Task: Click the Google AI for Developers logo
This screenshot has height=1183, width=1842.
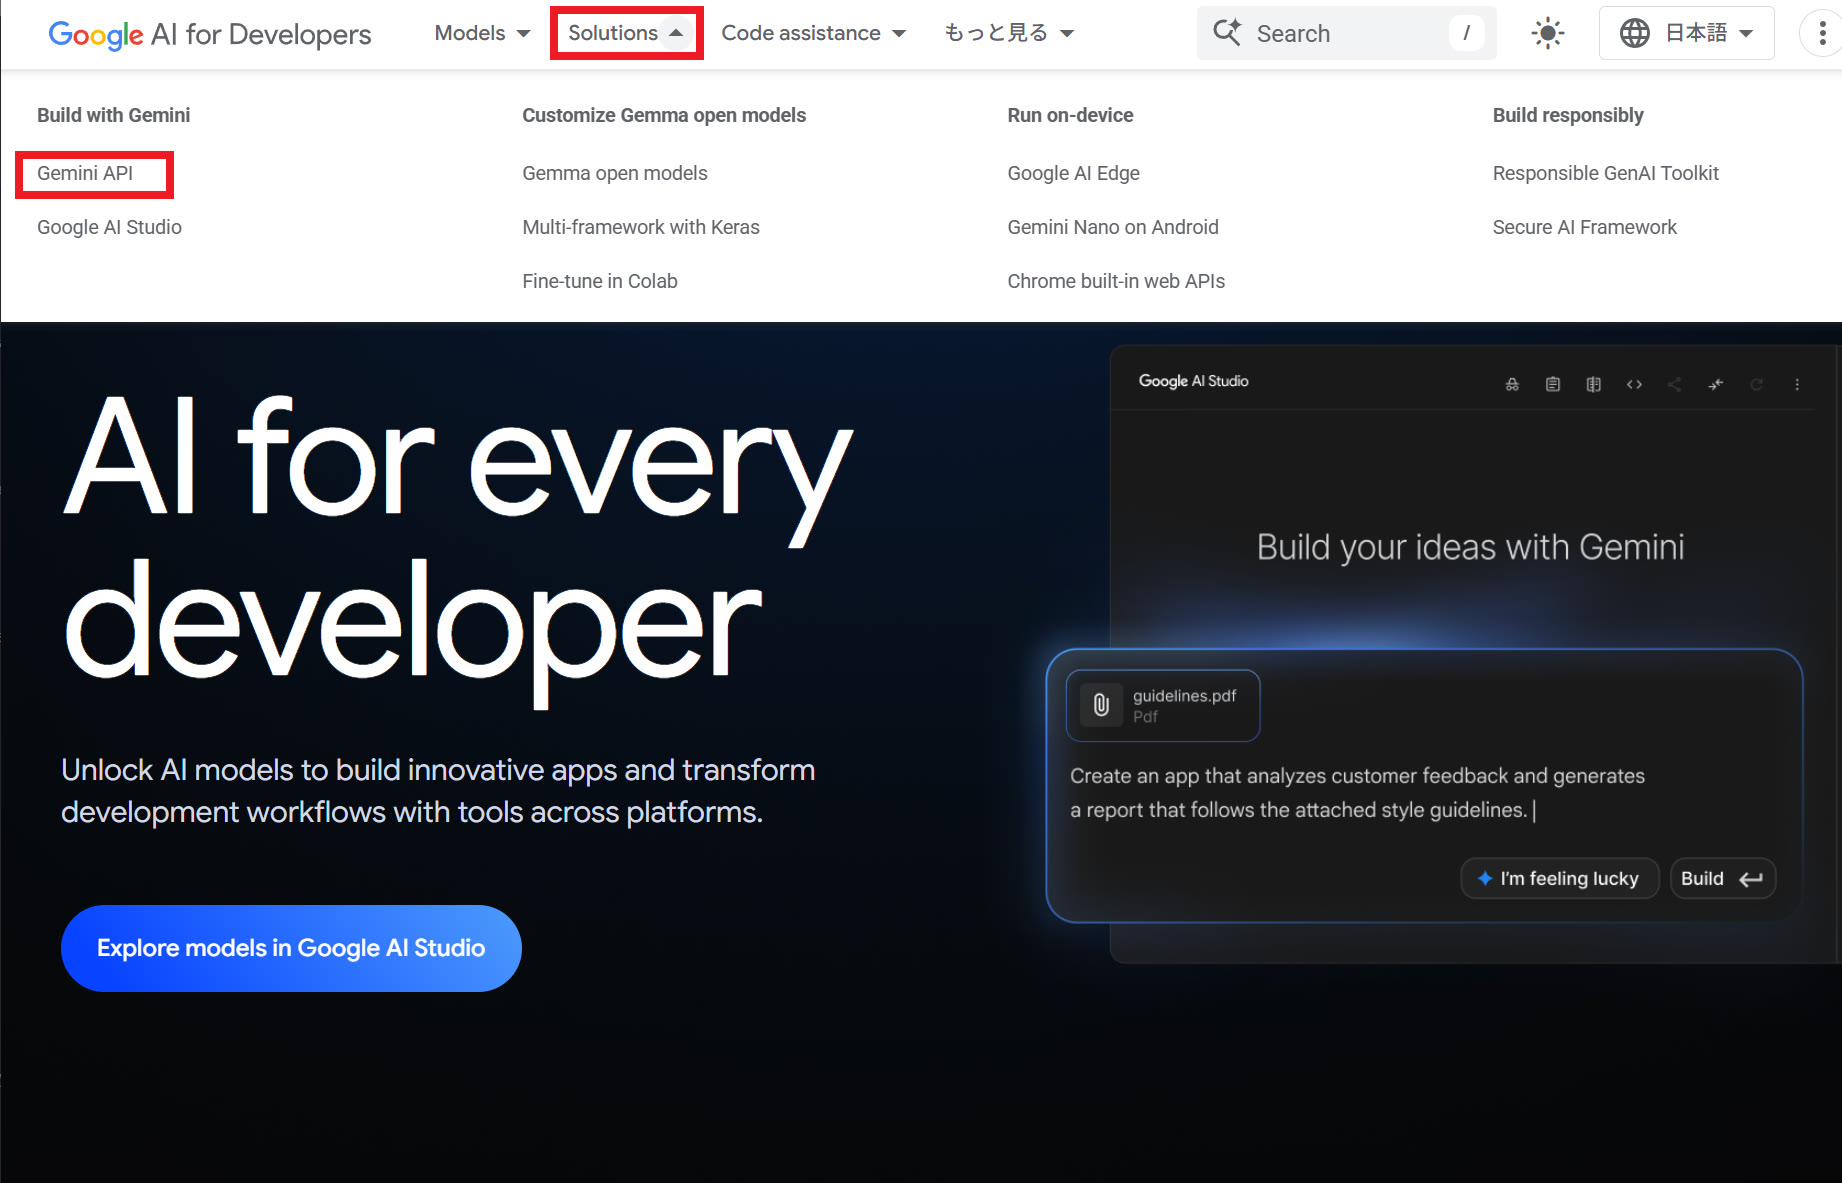Action: pos(209,34)
